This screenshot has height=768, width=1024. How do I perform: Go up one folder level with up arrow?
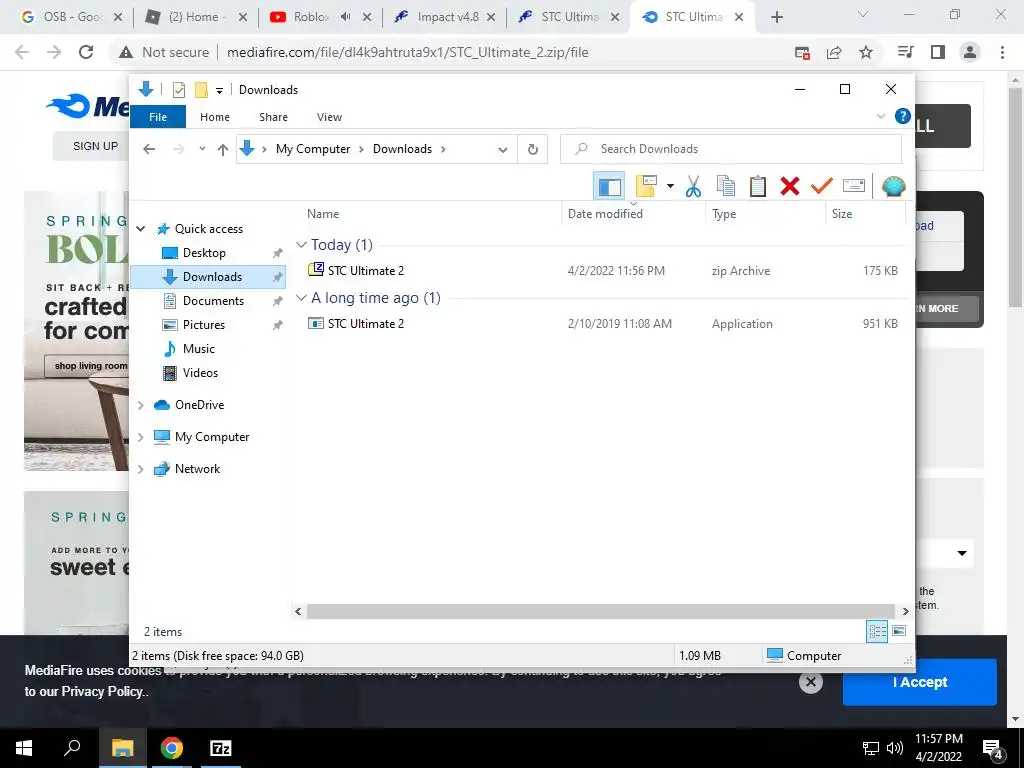tap(223, 150)
